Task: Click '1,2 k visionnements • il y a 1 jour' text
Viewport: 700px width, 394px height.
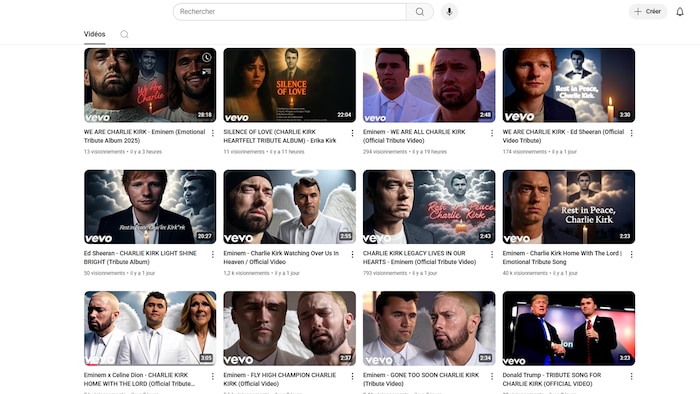Action: click(x=262, y=273)
